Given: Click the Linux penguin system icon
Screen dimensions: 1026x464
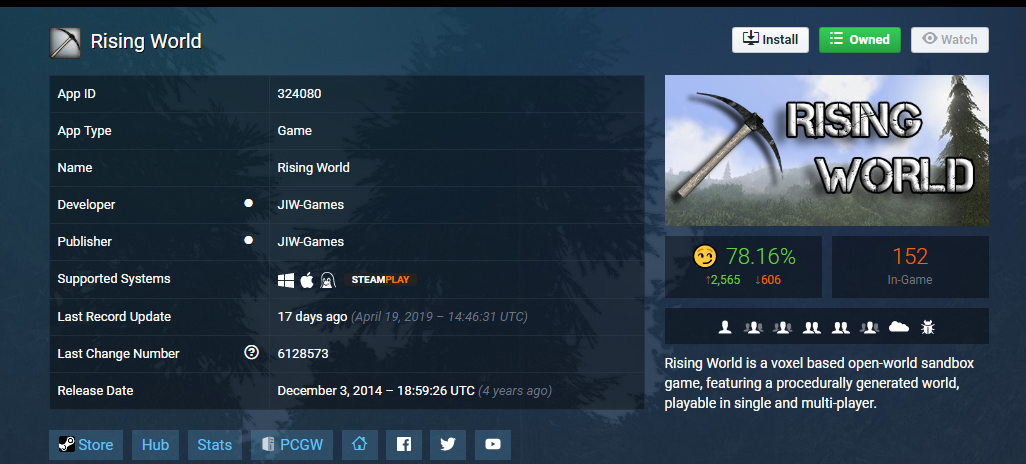Looking at the screenshot, I should point(327,280).
